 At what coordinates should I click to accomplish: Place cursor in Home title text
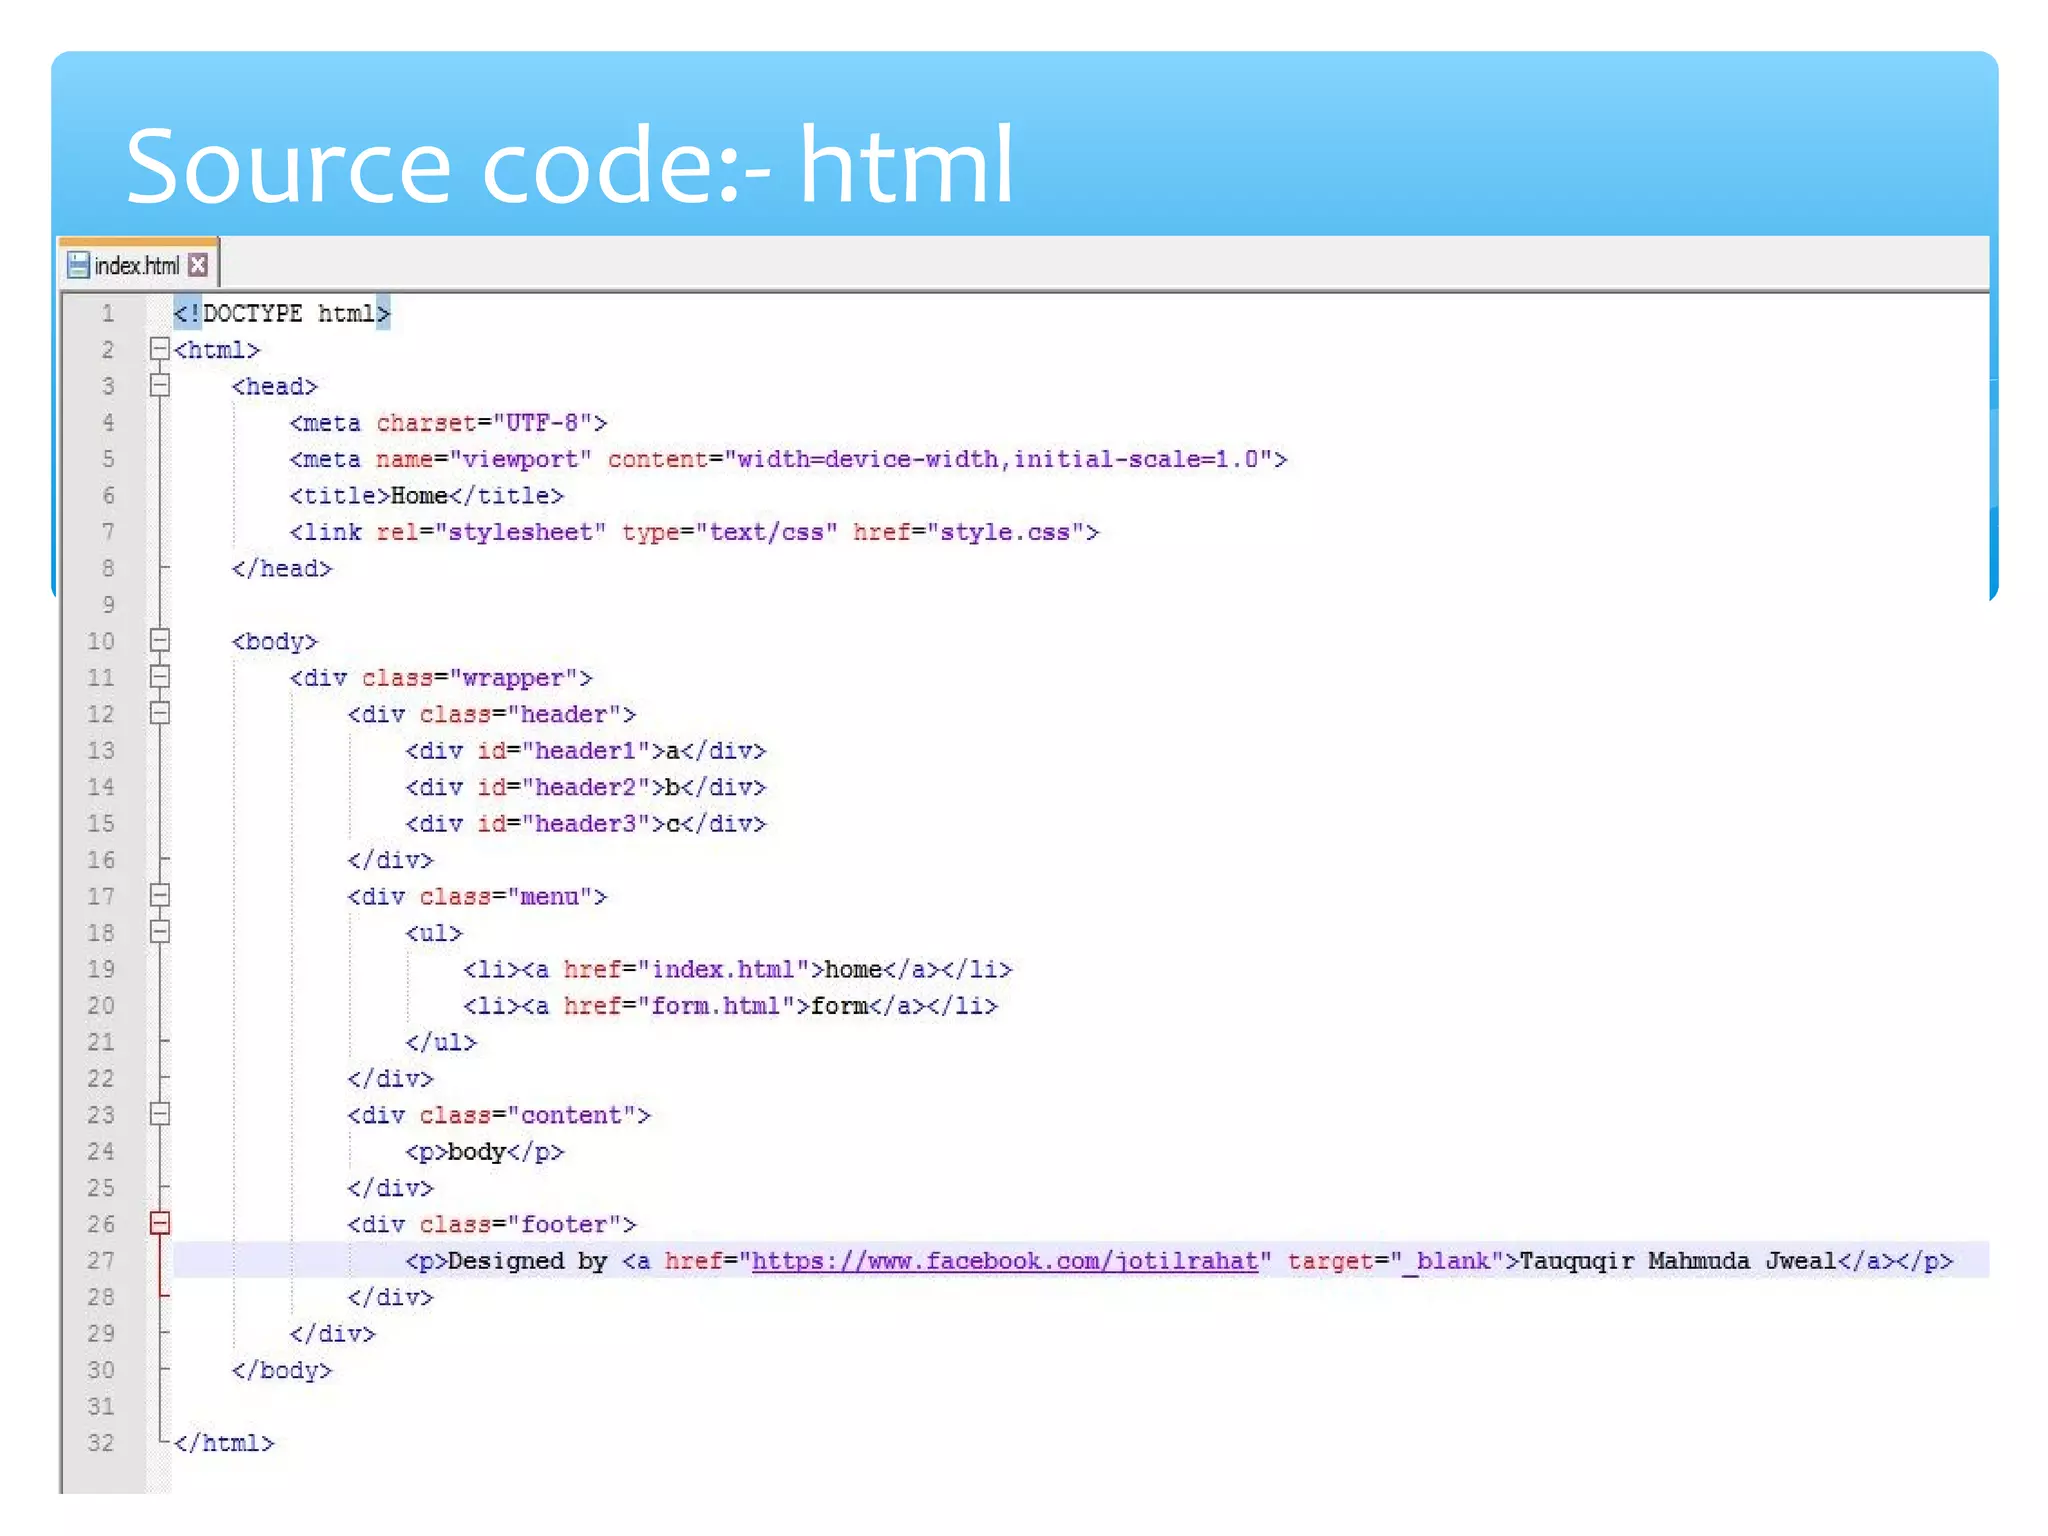click(x=418, y=495)
